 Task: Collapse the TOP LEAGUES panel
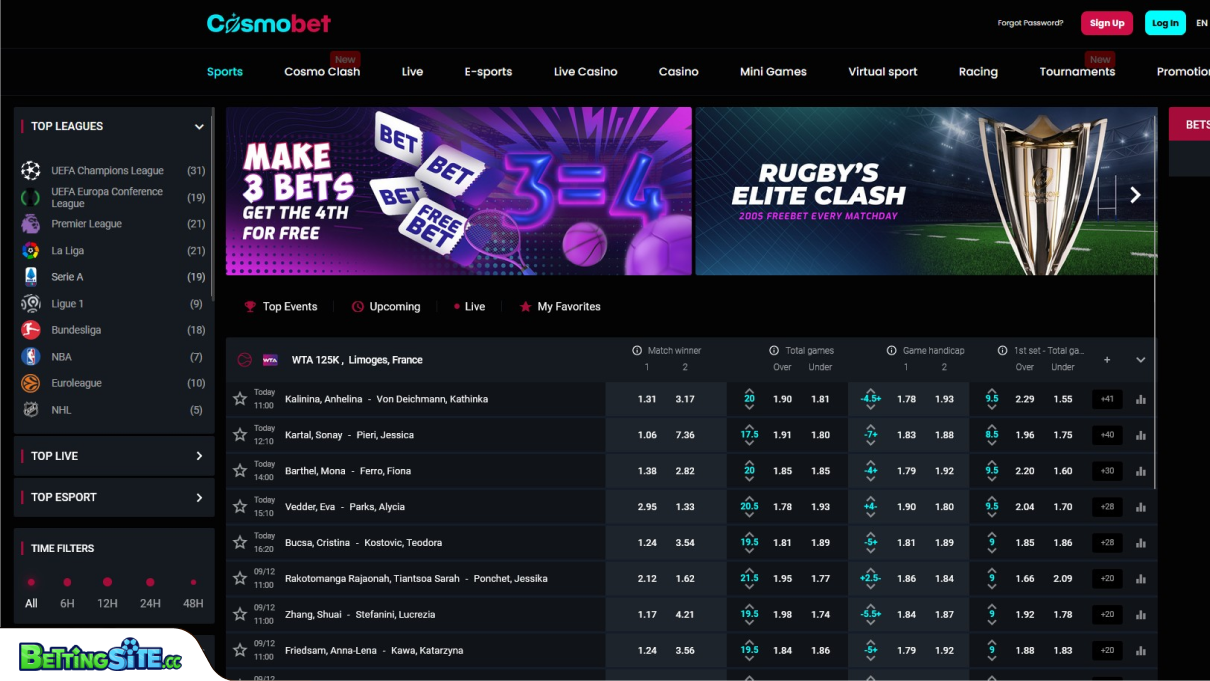[x=199, y=126]
